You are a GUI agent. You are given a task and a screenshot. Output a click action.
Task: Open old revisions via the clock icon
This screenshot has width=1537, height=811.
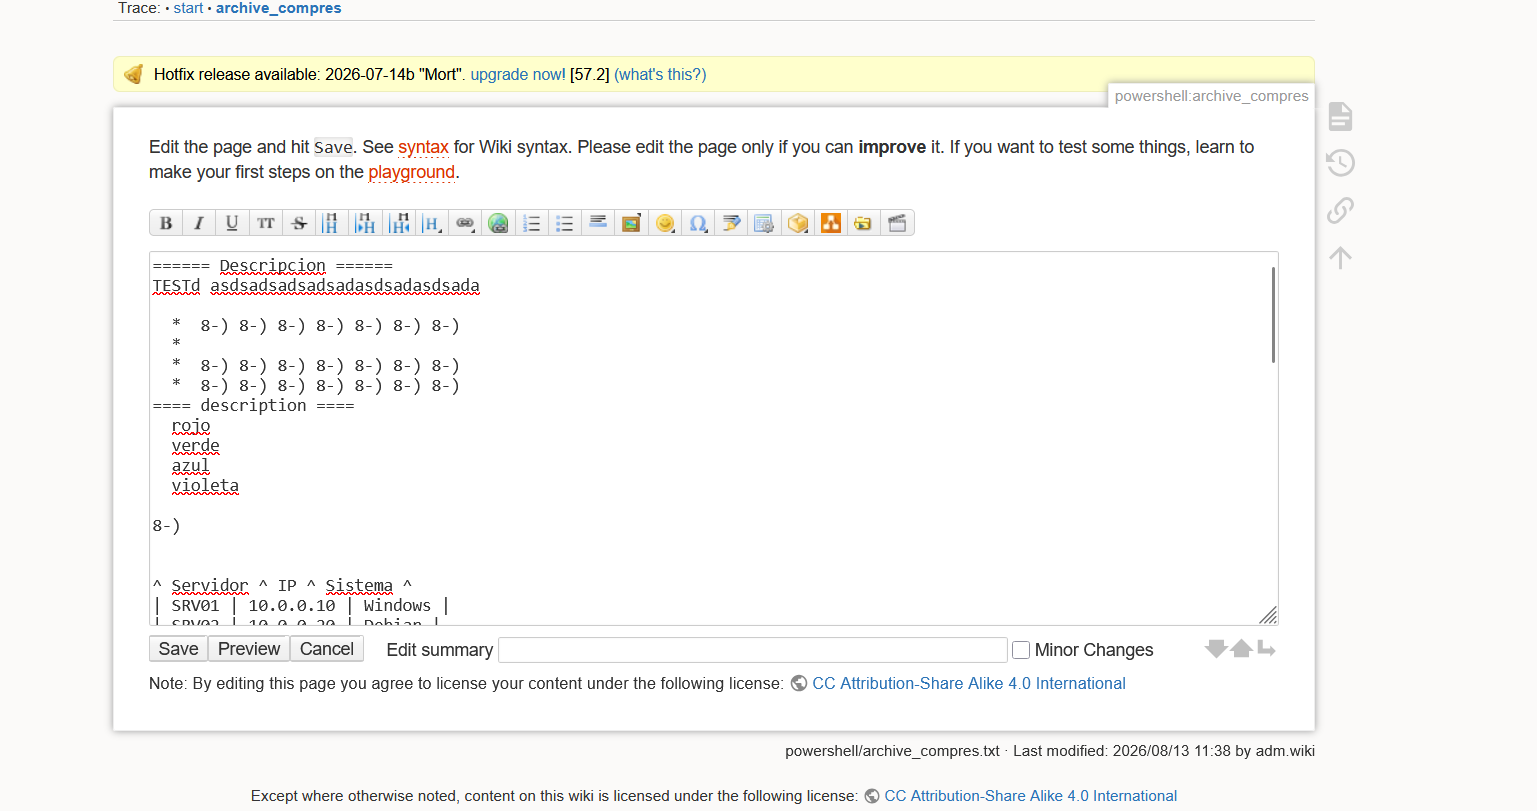pos(1341,162)
